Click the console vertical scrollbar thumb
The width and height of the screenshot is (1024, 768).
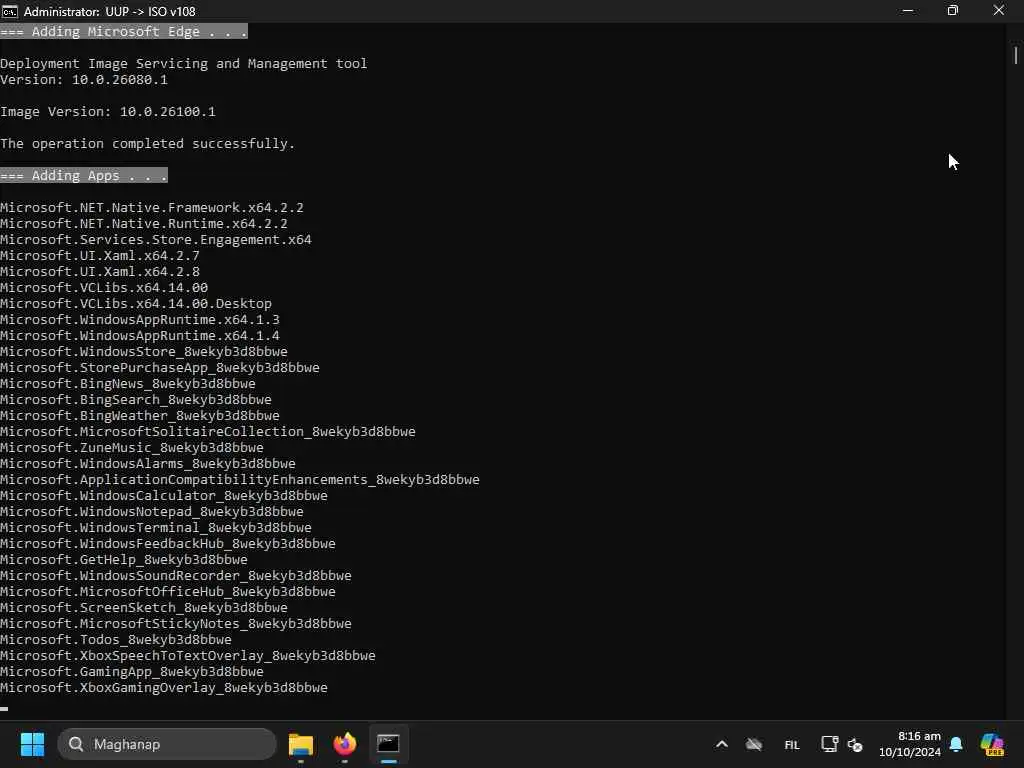(1016, 55)
